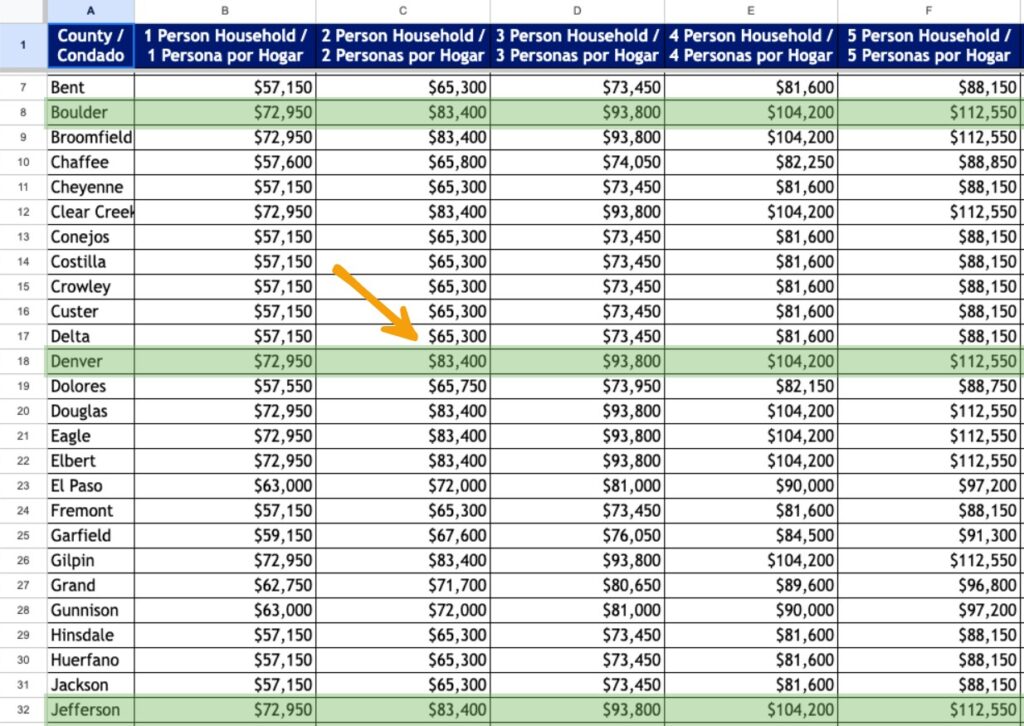Select row number 8 for Boulder

[22, 112]
